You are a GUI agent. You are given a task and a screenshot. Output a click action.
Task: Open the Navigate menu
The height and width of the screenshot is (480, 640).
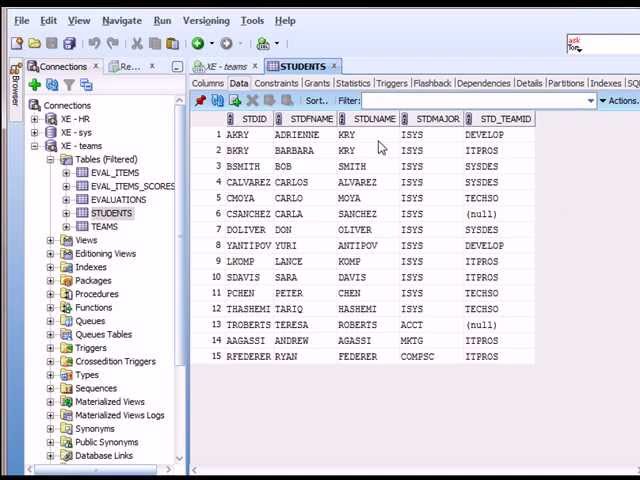tap(122, 20)
